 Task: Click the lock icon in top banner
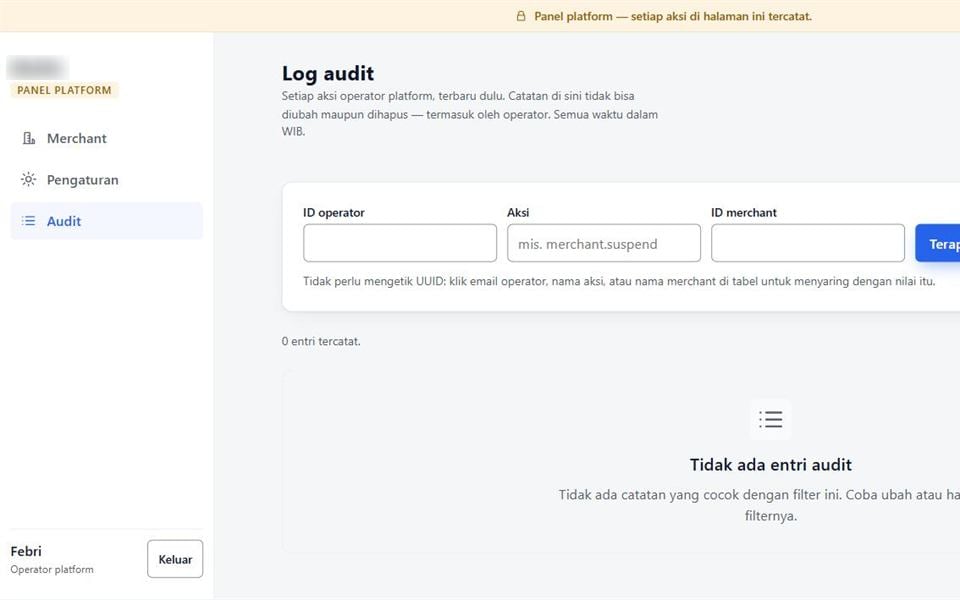click(521, 16)
